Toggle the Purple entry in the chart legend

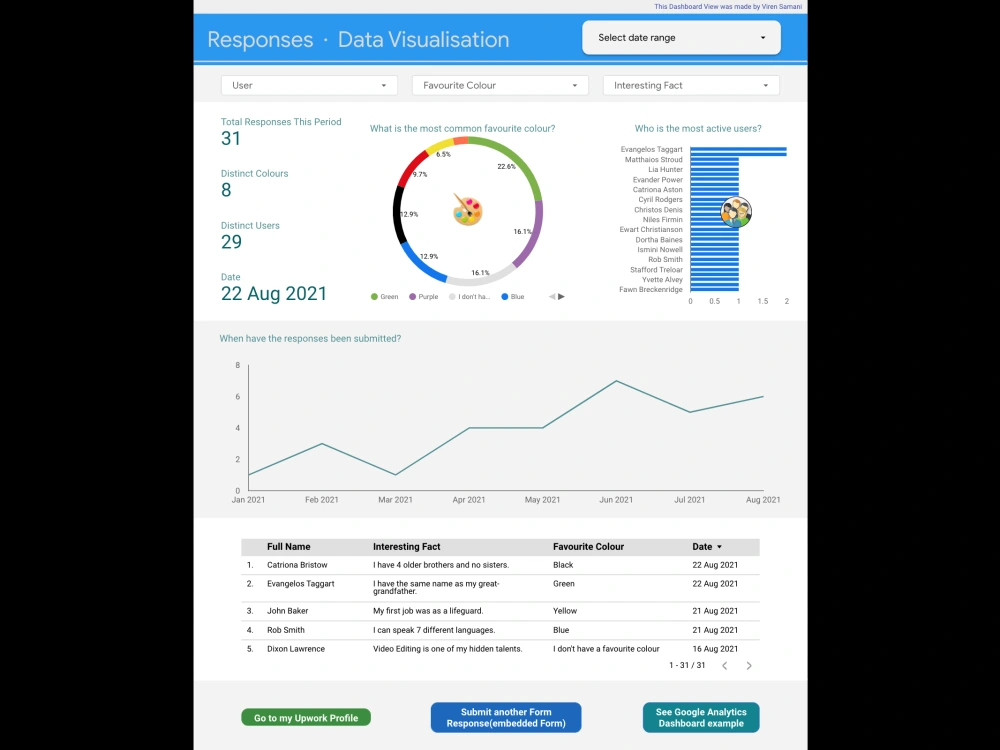point(423,296)
